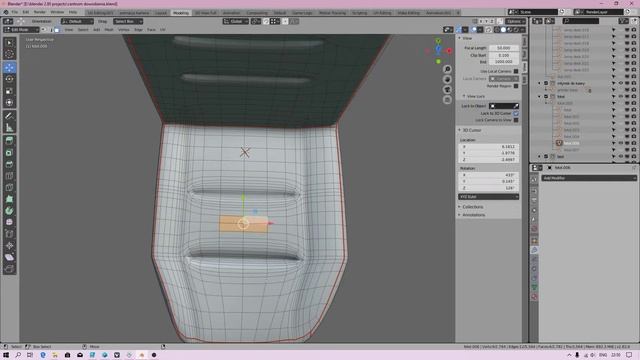Toggle Lock to 3D Cursor checkbox

[x=516, y=113]
